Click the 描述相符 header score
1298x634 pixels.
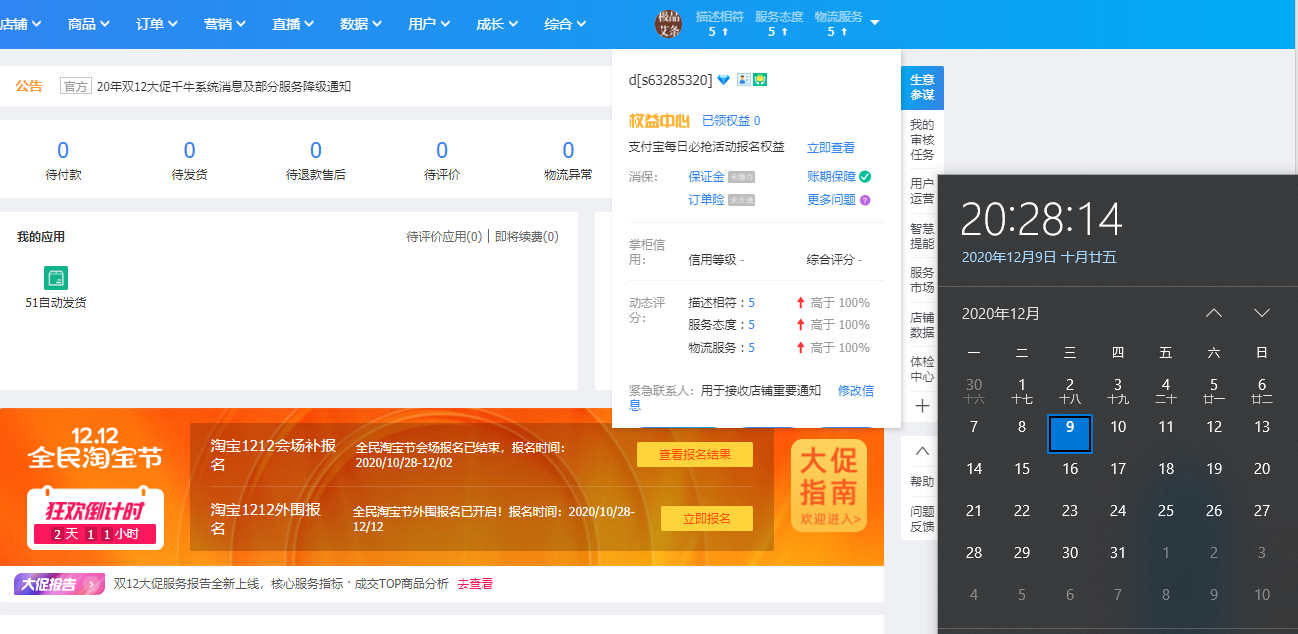point(719,24)
